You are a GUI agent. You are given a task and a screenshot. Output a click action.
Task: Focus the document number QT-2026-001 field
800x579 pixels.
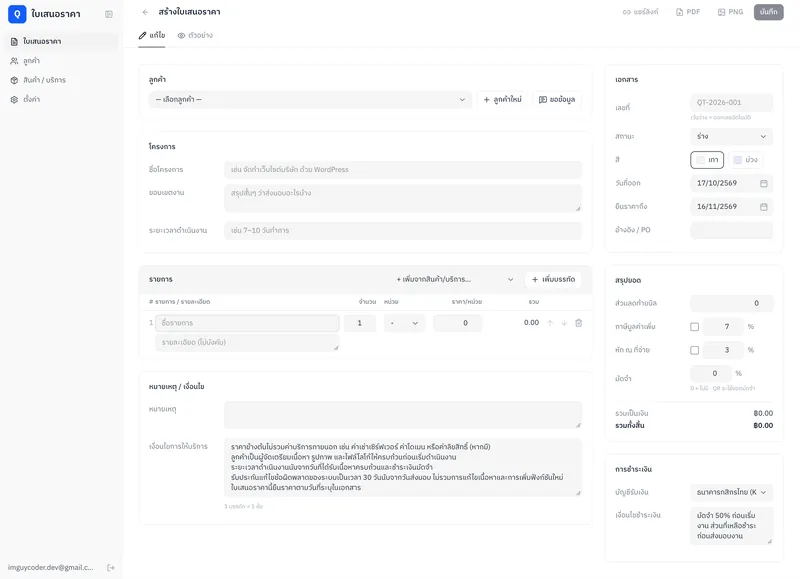click(x=732, y=103)
